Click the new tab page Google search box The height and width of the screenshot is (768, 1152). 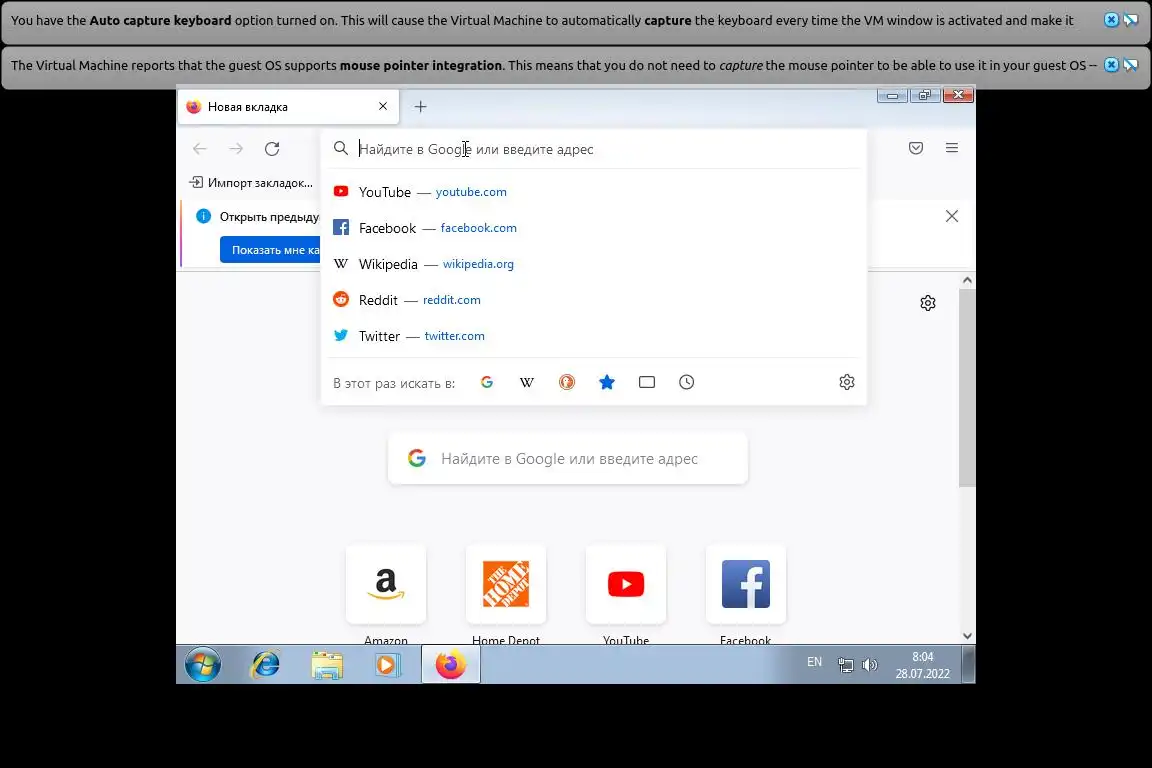(568, 459)
